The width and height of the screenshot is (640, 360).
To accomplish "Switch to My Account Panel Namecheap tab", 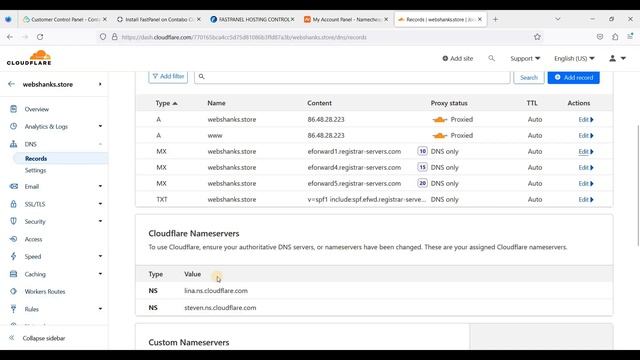I will (345, 19).
